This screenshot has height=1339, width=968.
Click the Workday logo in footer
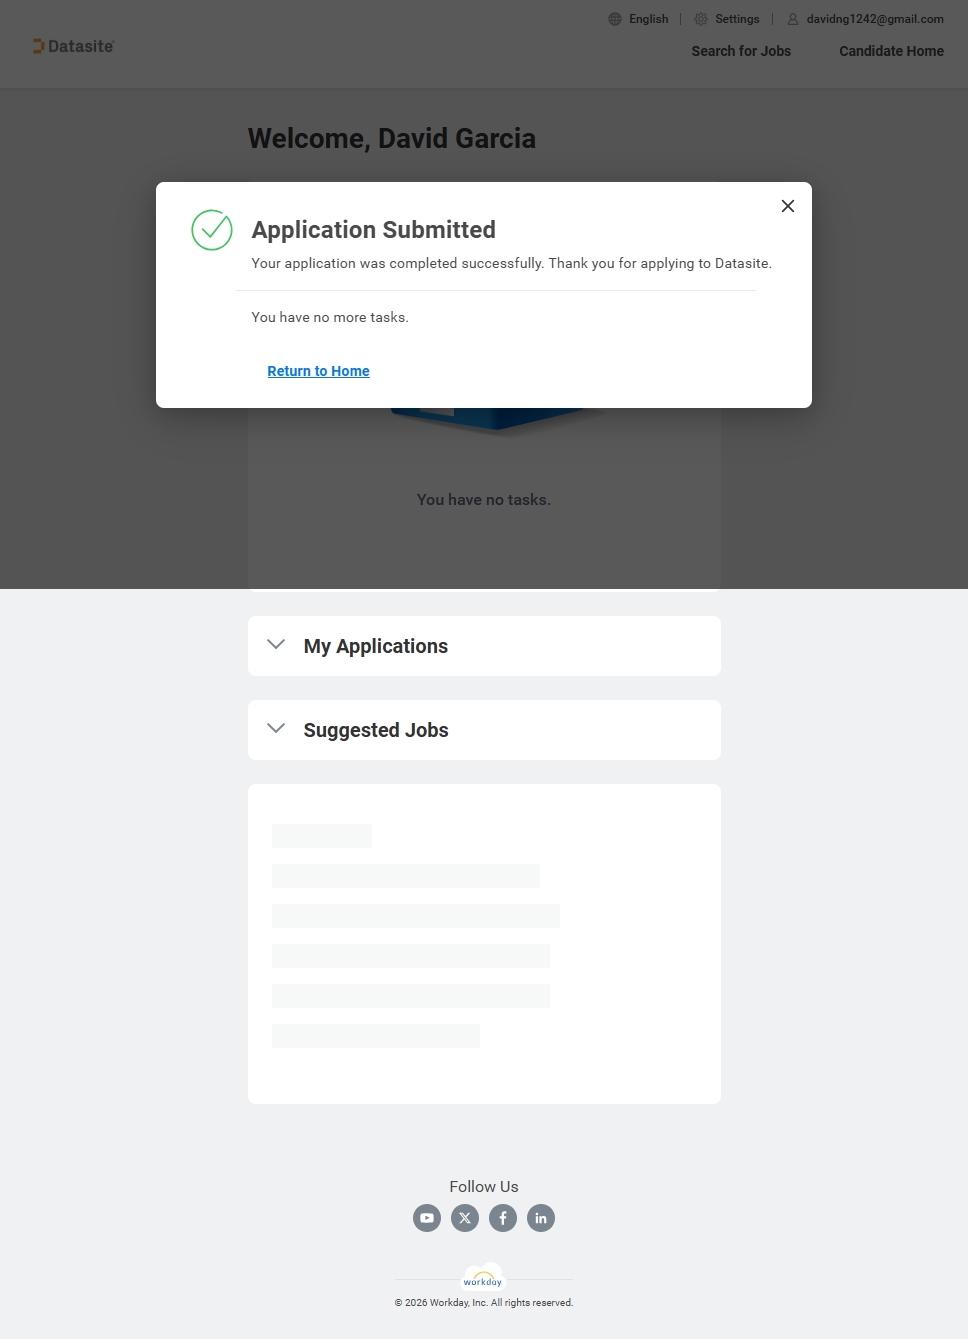point(483,1280)
